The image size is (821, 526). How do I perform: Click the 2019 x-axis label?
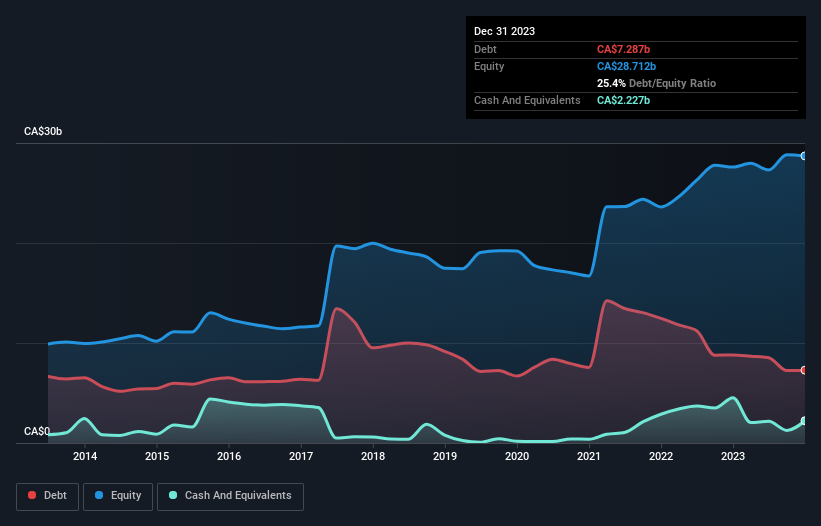click(445, 456)
